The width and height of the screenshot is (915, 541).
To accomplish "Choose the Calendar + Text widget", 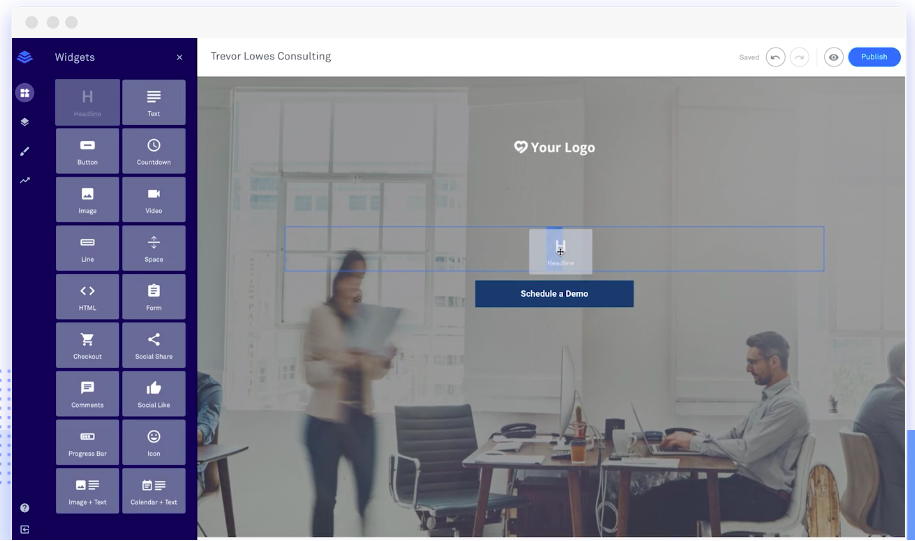I will pos(154,491).
